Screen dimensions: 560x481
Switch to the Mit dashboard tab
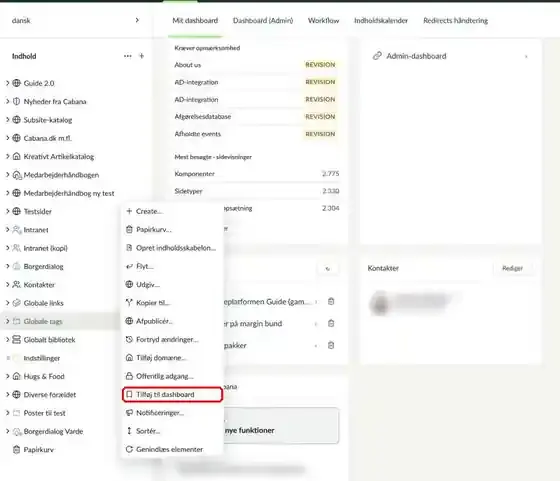pos(195,21)
